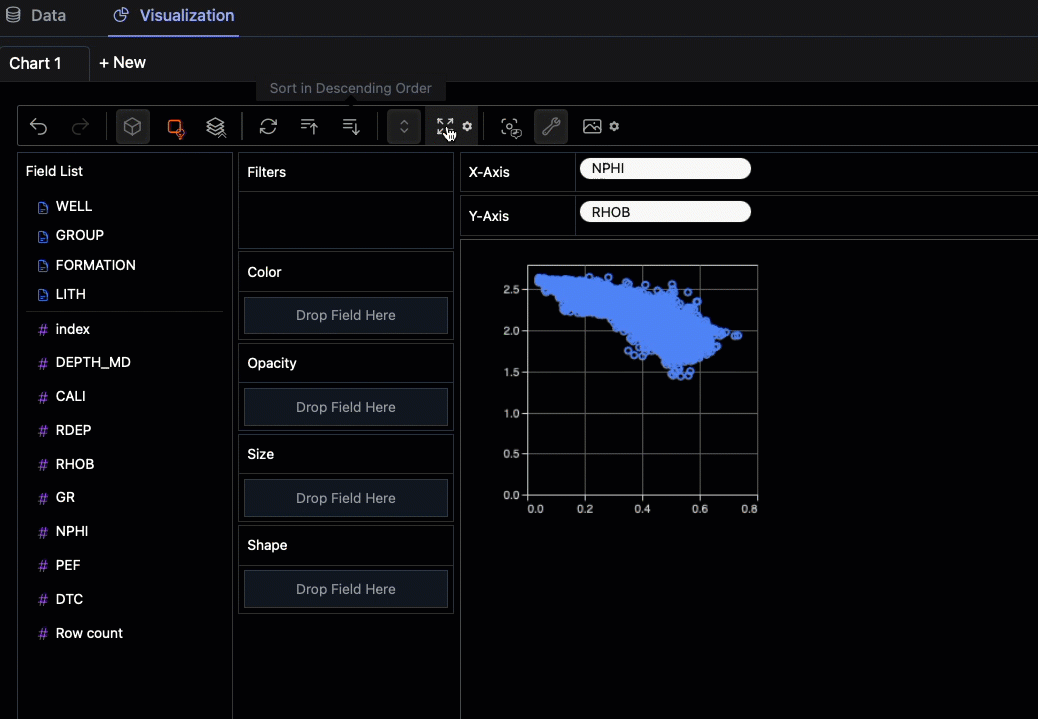Click the undo arrow icon
The image size is (1038, 719).
pos(39,127)
